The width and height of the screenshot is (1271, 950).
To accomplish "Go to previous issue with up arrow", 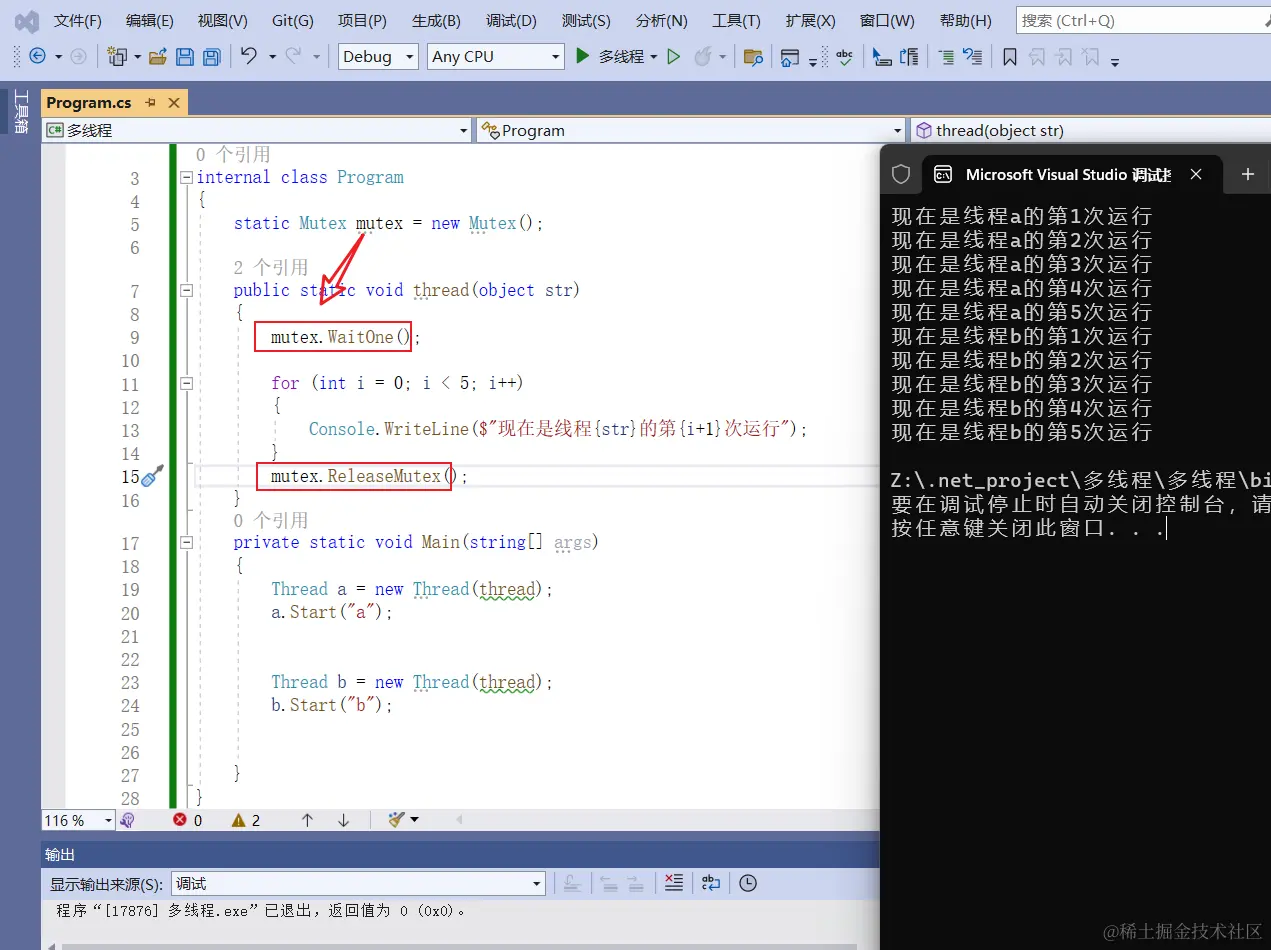I will point(307,820).
